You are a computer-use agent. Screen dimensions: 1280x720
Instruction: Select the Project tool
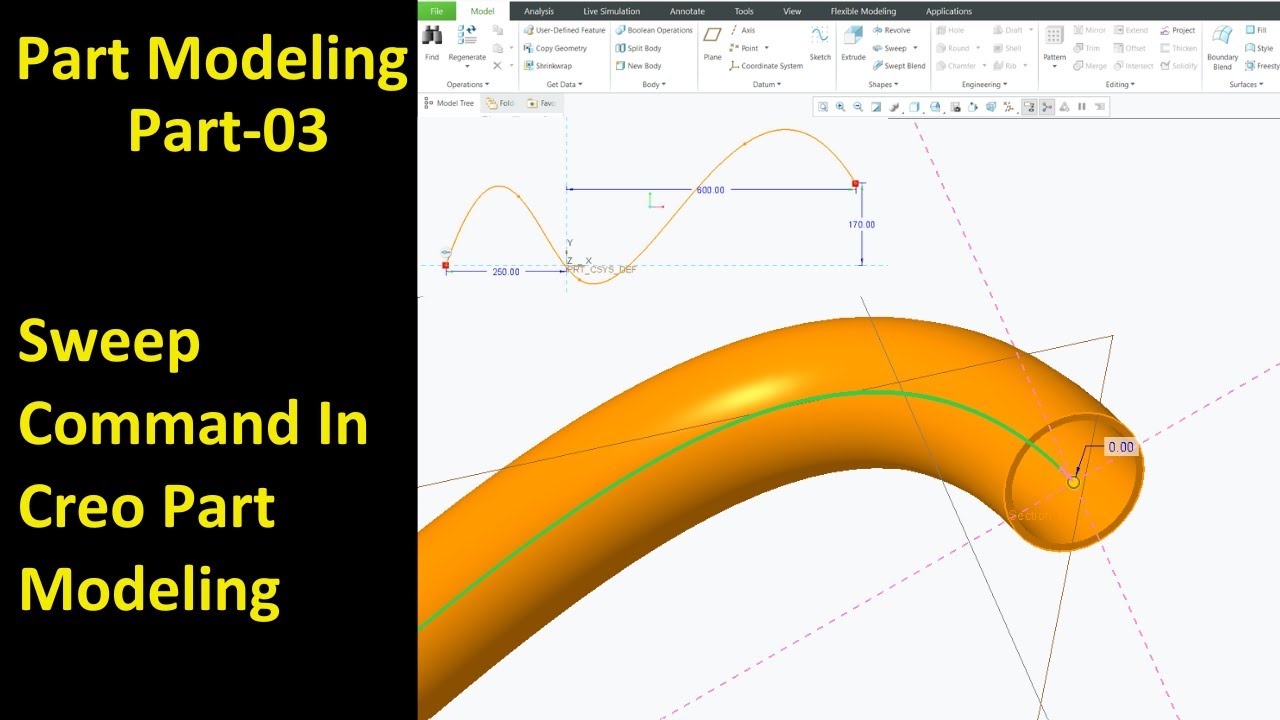(x=1177, y=30)
